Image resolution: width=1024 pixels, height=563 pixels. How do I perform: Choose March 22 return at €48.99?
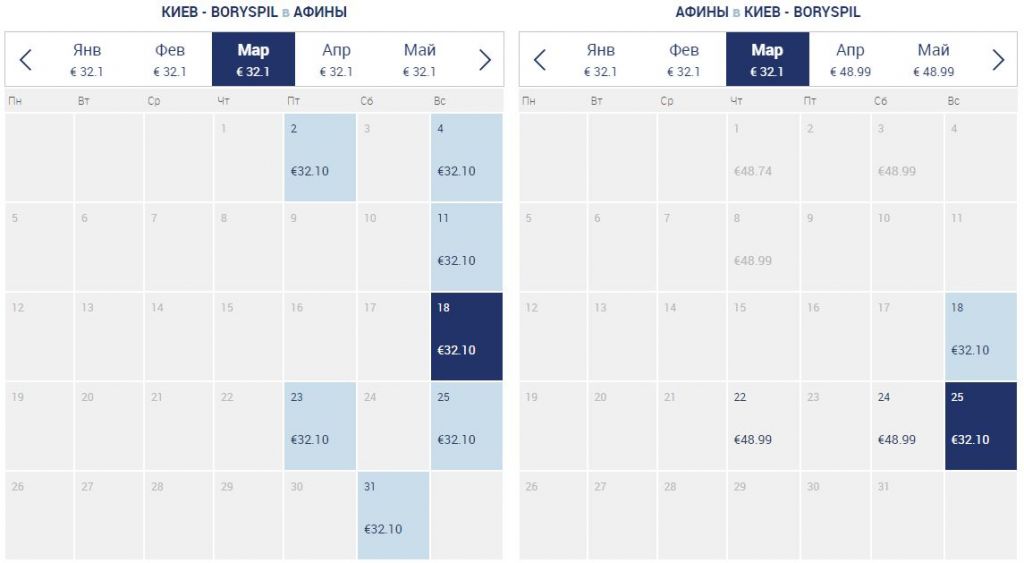tap(763, 426)
